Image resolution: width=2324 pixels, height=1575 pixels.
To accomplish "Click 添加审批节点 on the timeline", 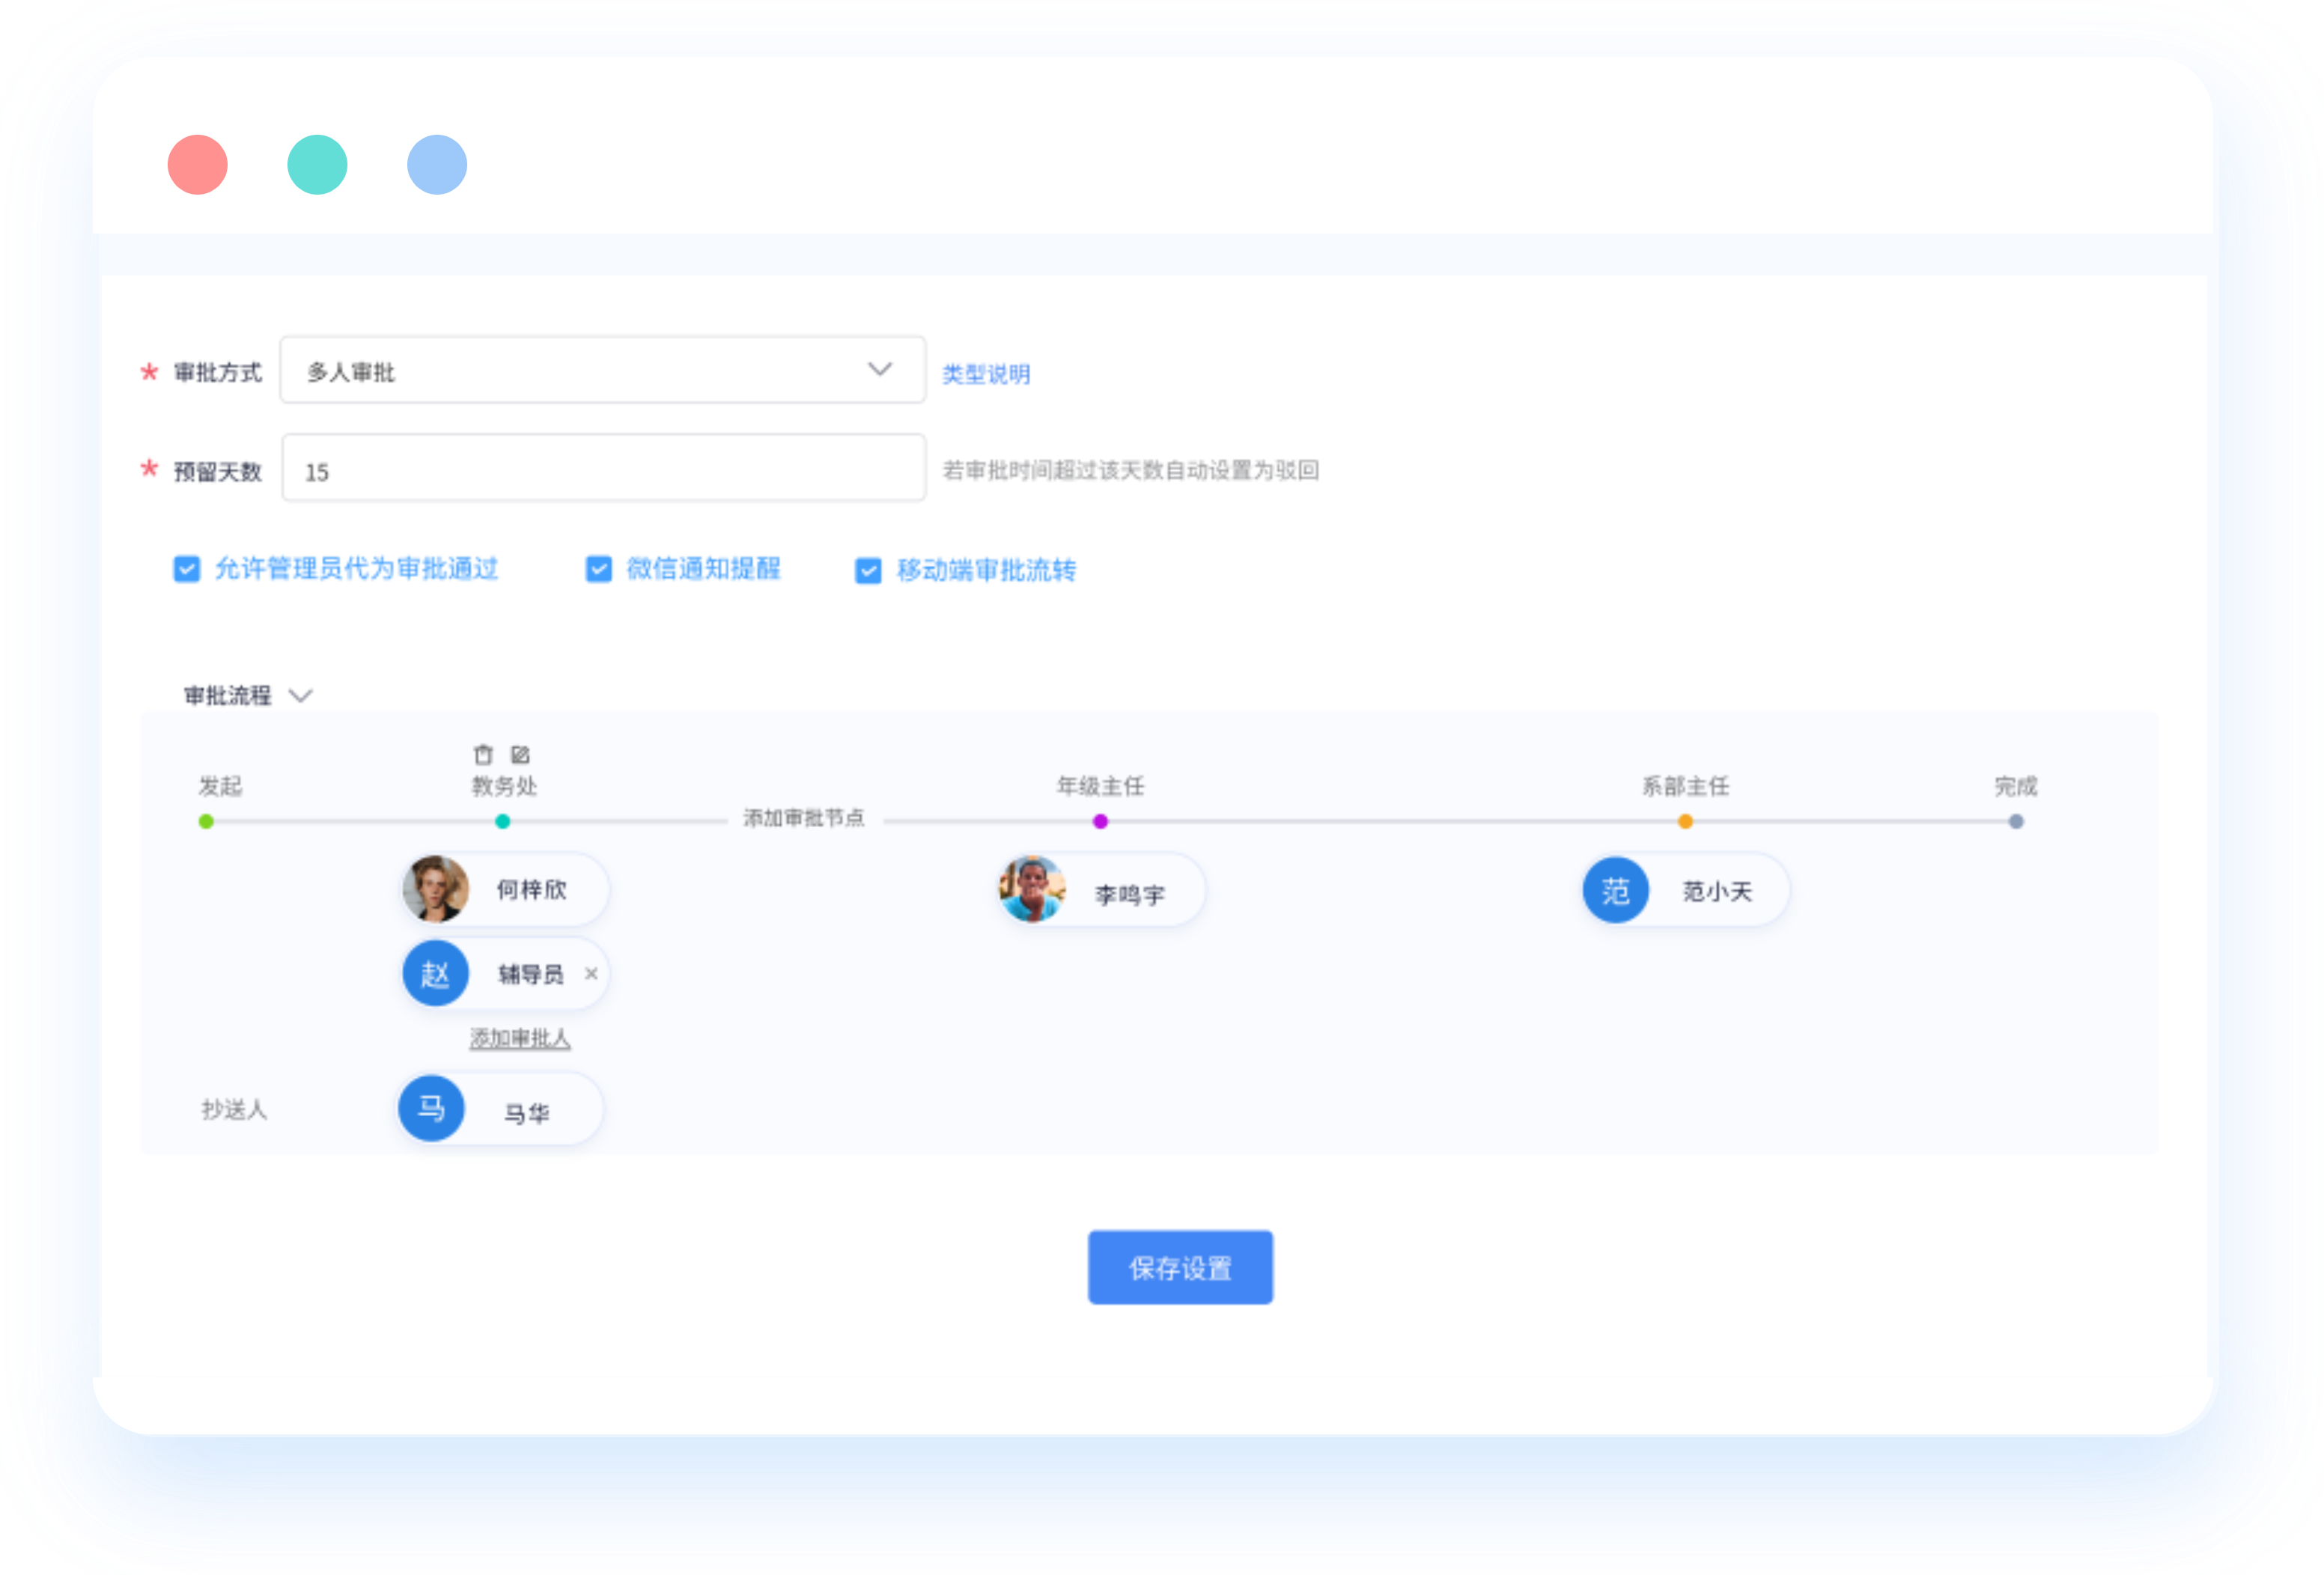I will click(x=803, y=818).
